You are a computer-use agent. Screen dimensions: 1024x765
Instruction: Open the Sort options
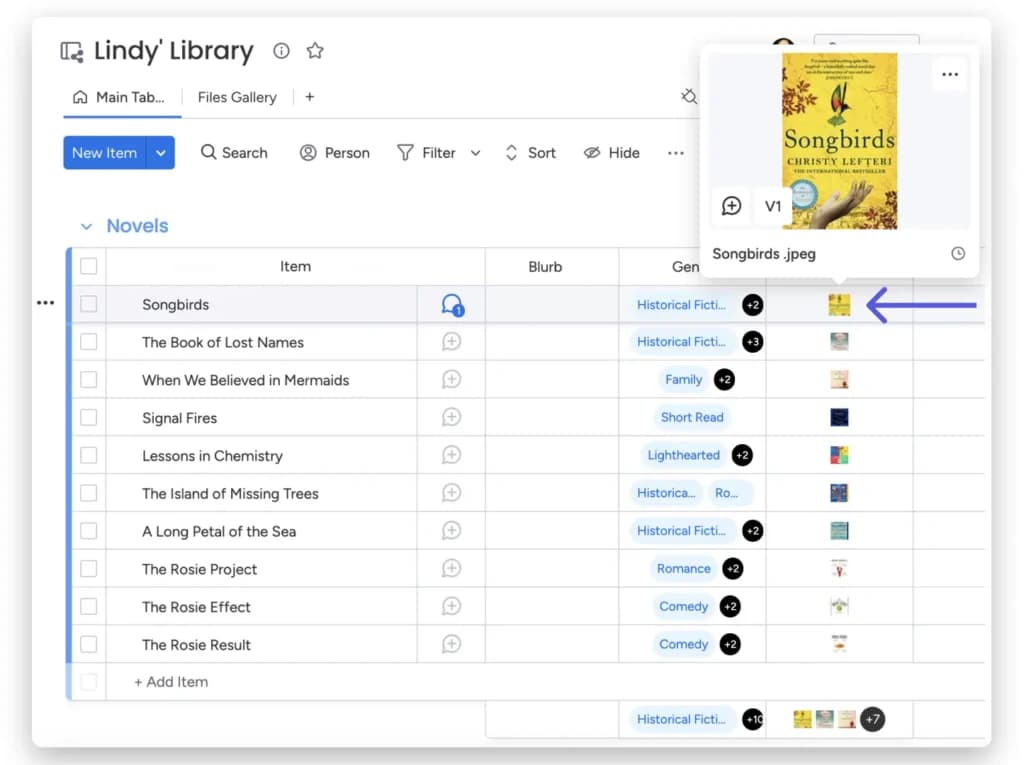click(x=530, y=153)
